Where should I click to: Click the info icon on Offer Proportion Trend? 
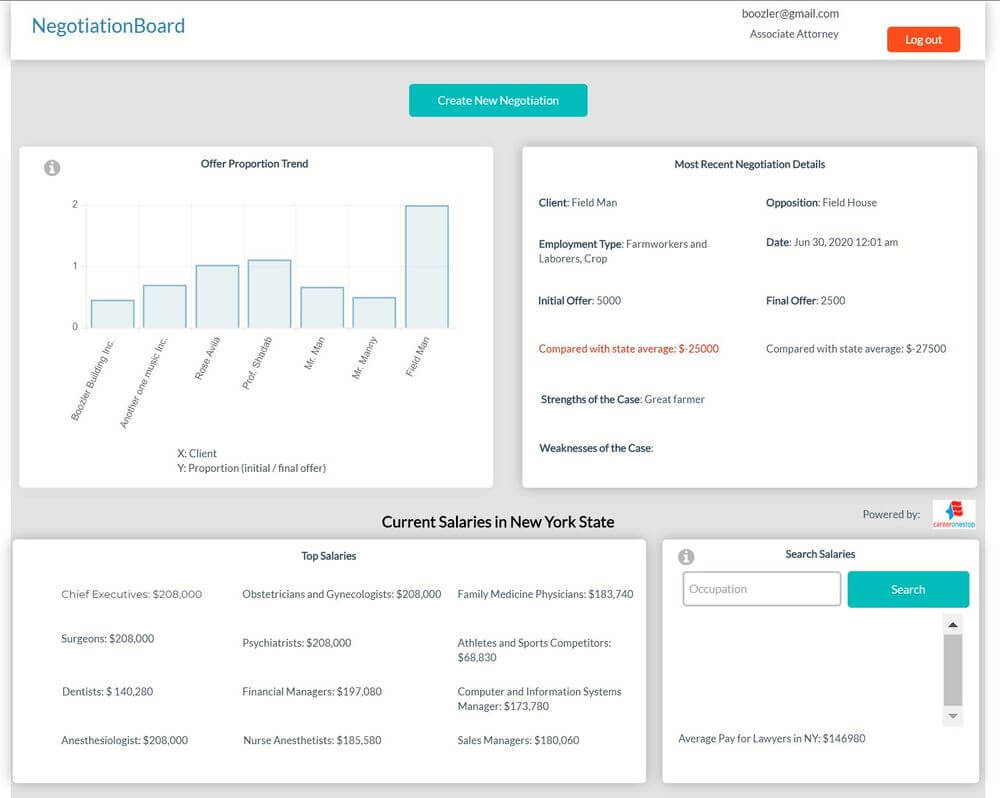(x=51, y=168)
